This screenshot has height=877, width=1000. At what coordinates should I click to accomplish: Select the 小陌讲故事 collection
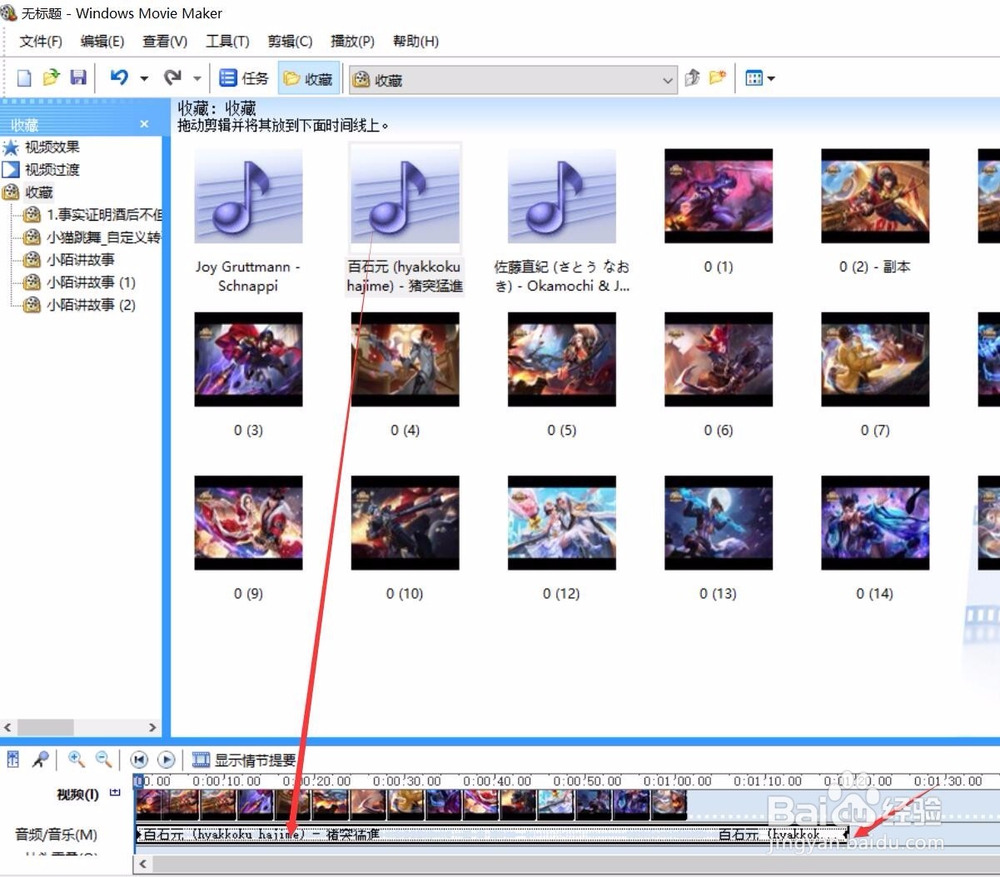[80, 260]
